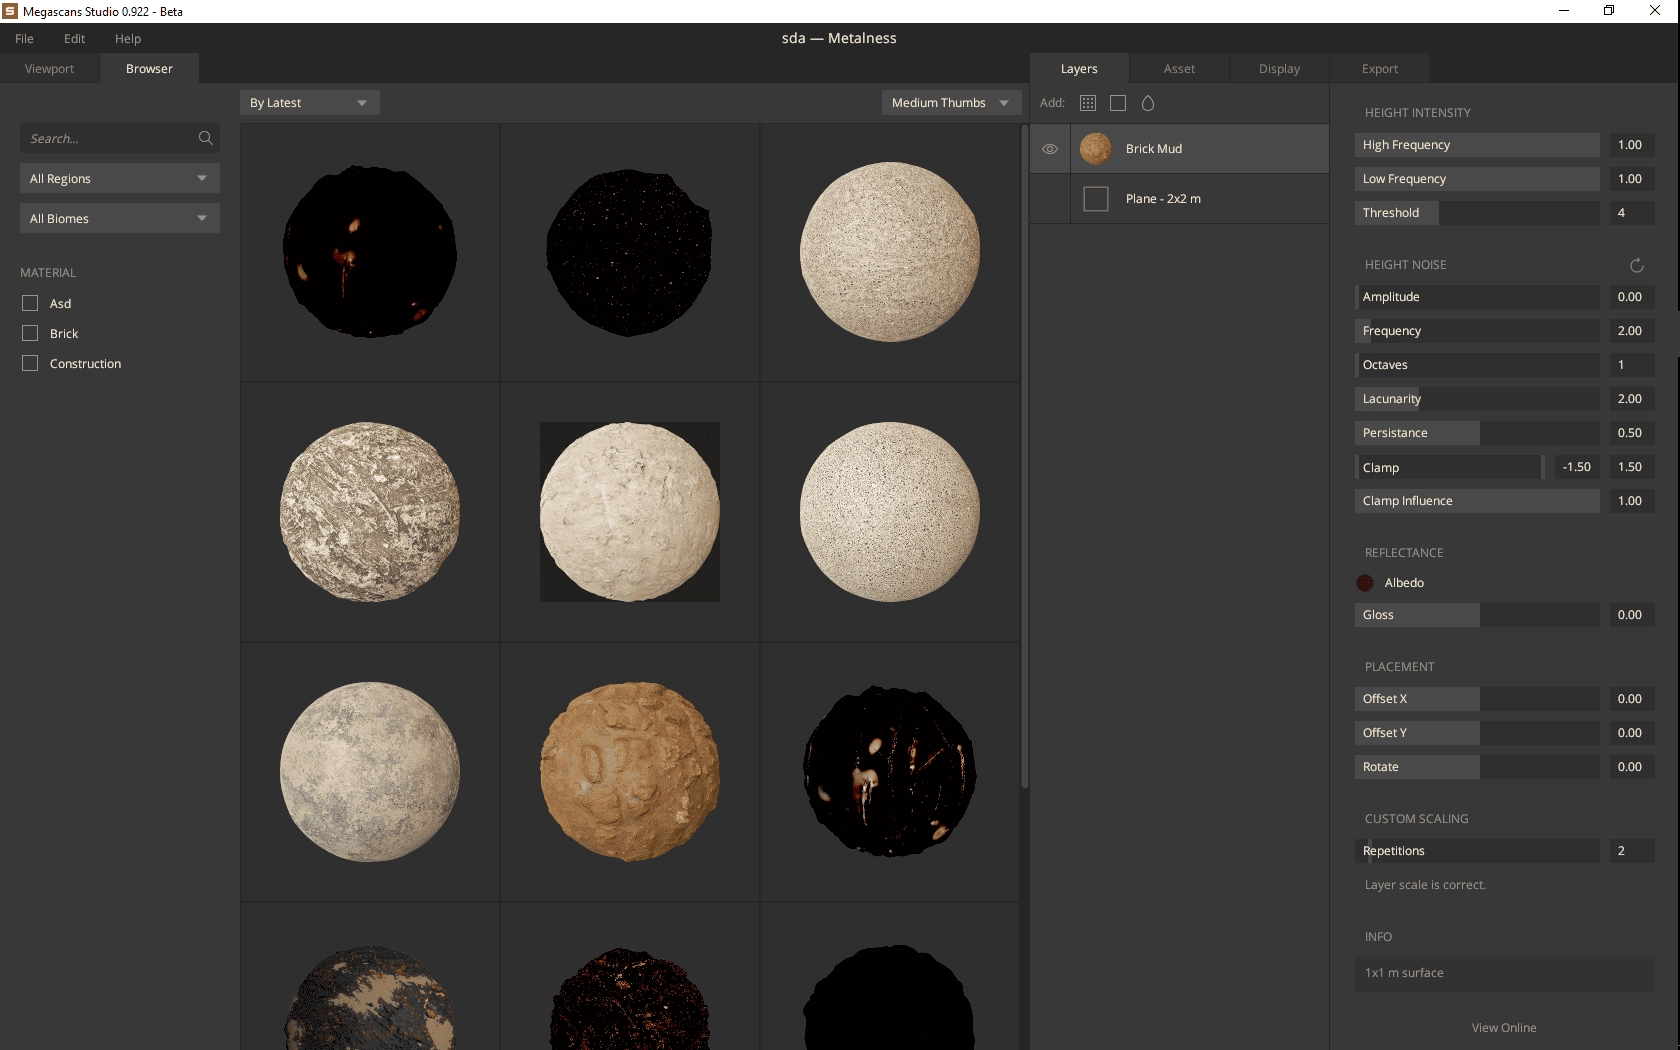Open the Help menu
Screen dimensions: 1680x1050
tap(128, 38)
